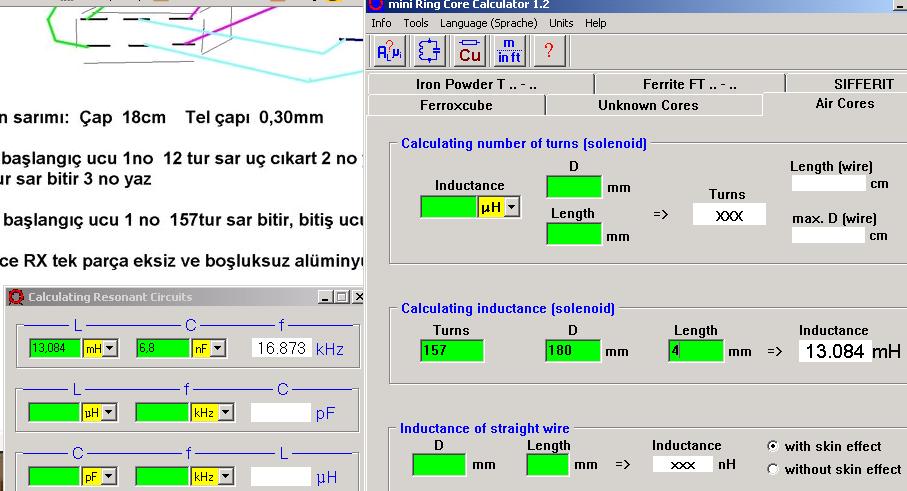Minimize the Calculating Resonant Circuits window
Image resolution: width=907 pixels, height=491 pixels.
pyautogui.click(x=326, y=297)
